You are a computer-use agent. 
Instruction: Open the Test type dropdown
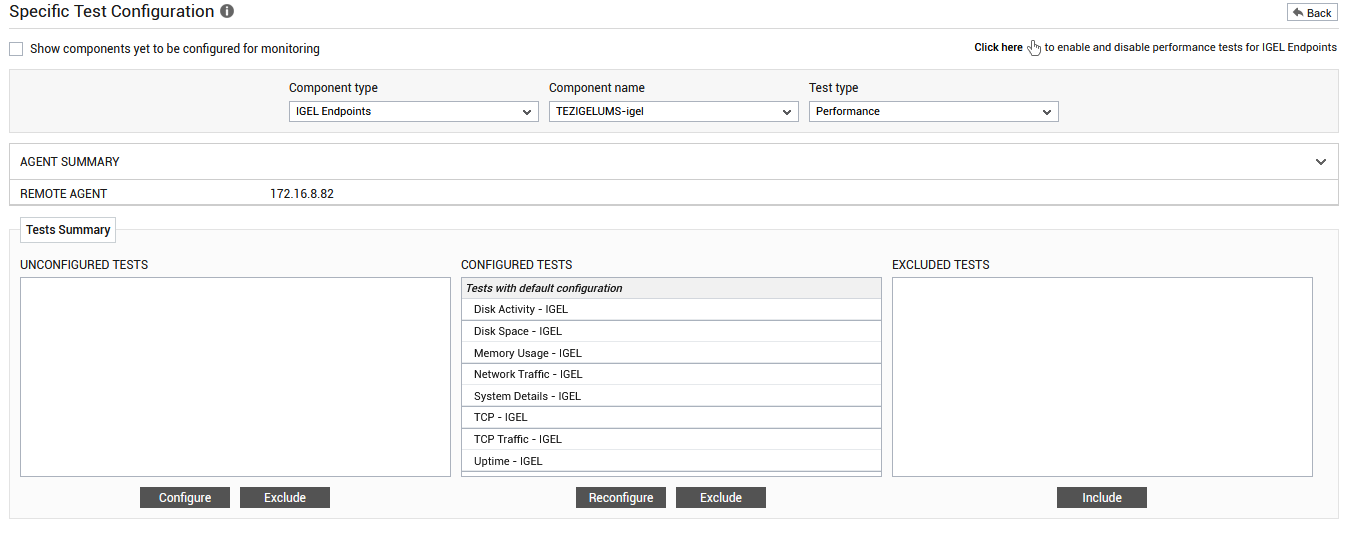[x=934, y=112]
